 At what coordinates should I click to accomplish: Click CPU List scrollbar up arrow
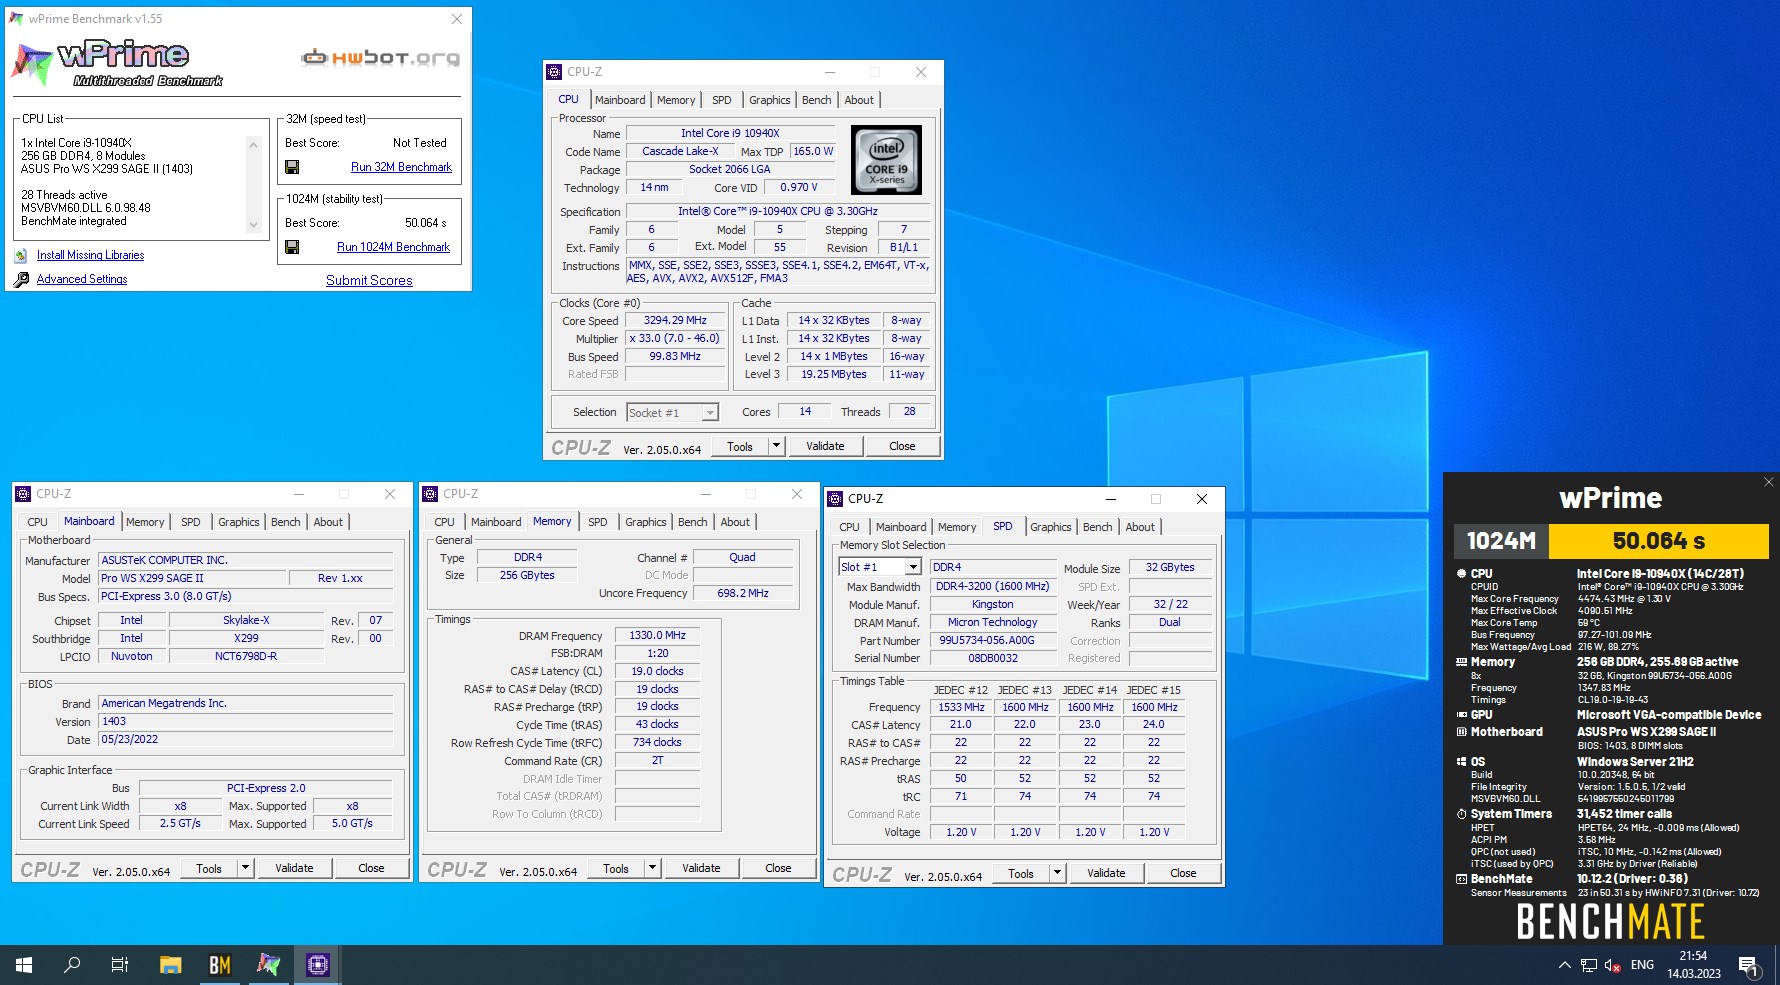(254, 145)
